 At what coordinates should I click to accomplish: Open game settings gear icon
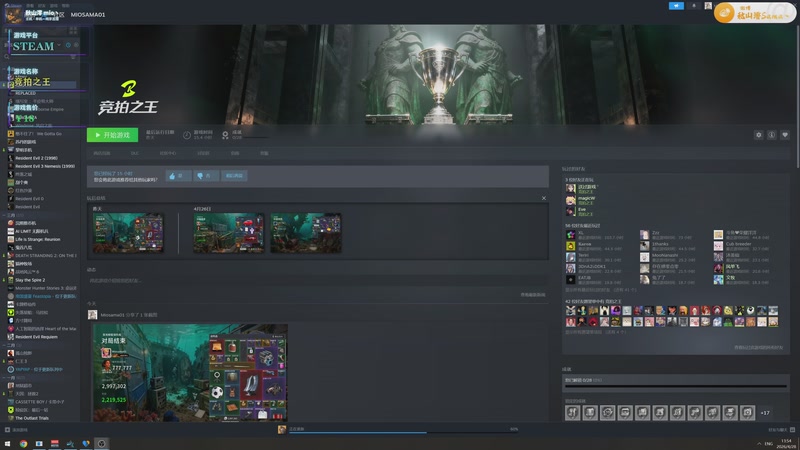click(x=759, y=135)
